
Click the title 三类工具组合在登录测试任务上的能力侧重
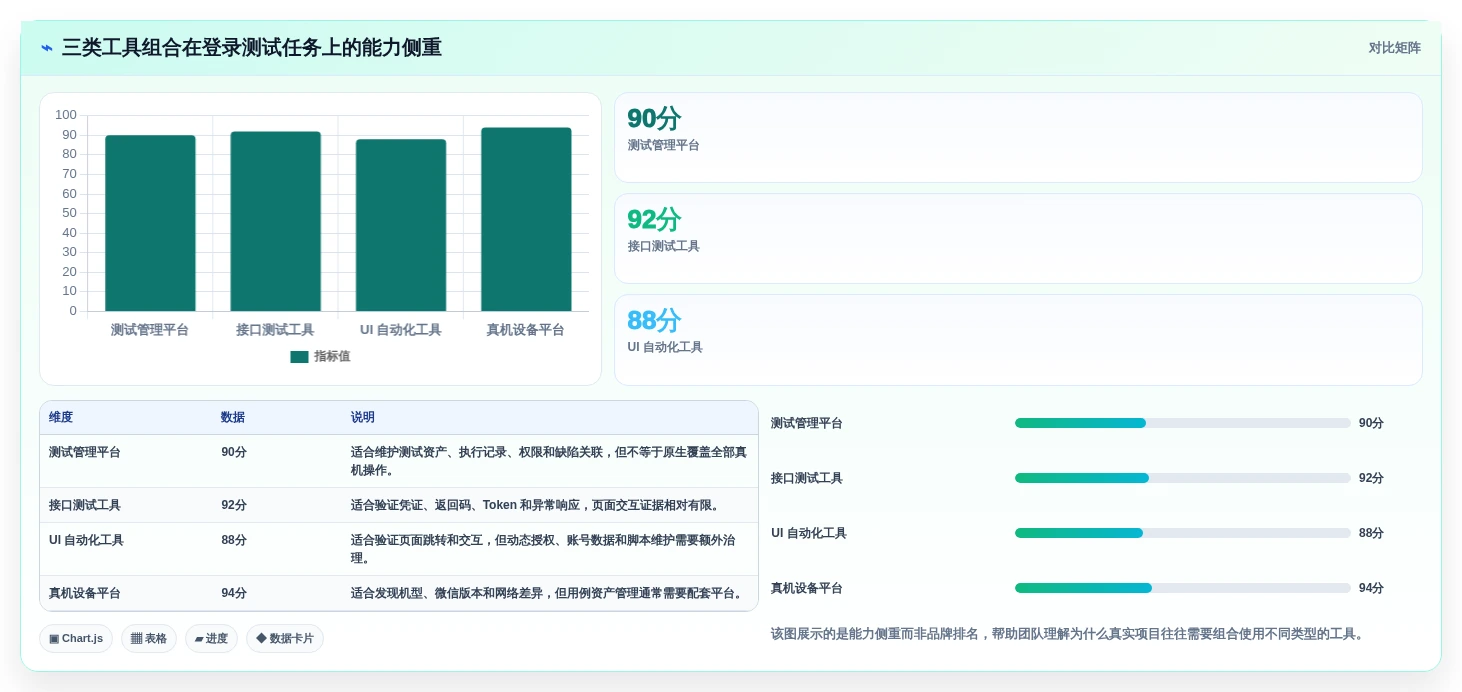click(252, 48)
